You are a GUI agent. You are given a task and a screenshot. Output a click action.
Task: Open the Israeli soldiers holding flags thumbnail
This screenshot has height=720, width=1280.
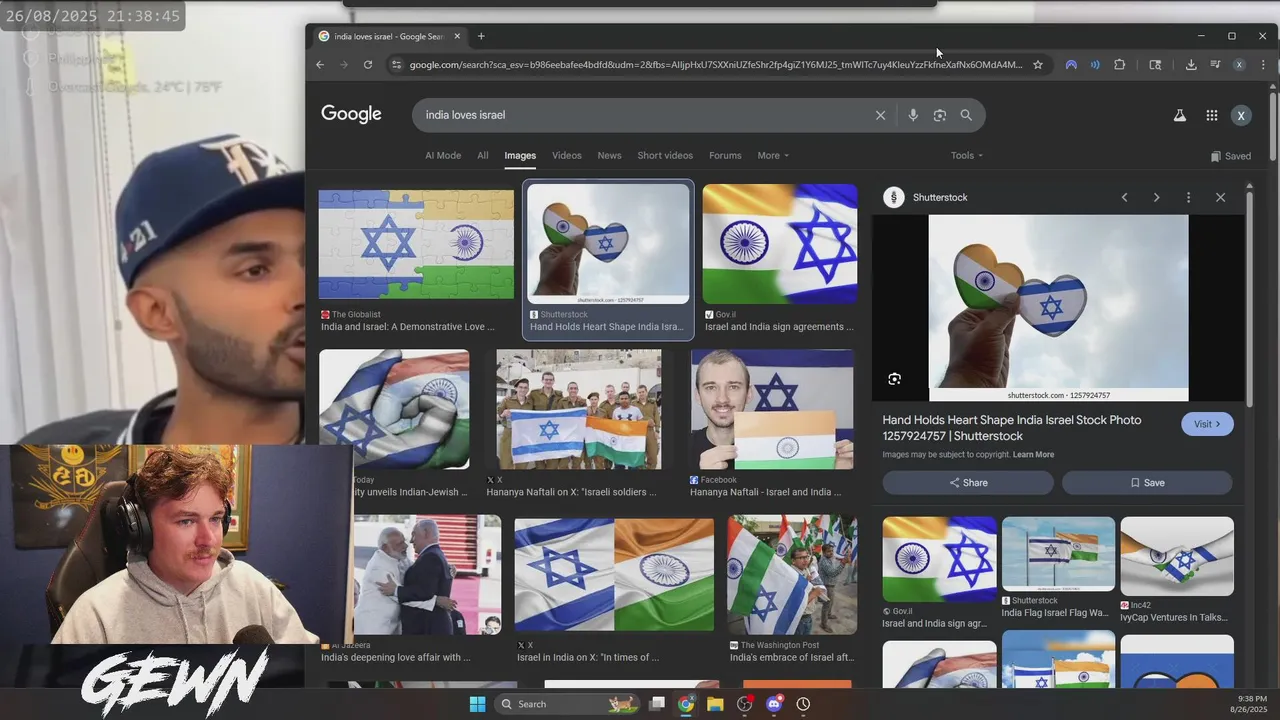tap(578, 409)
